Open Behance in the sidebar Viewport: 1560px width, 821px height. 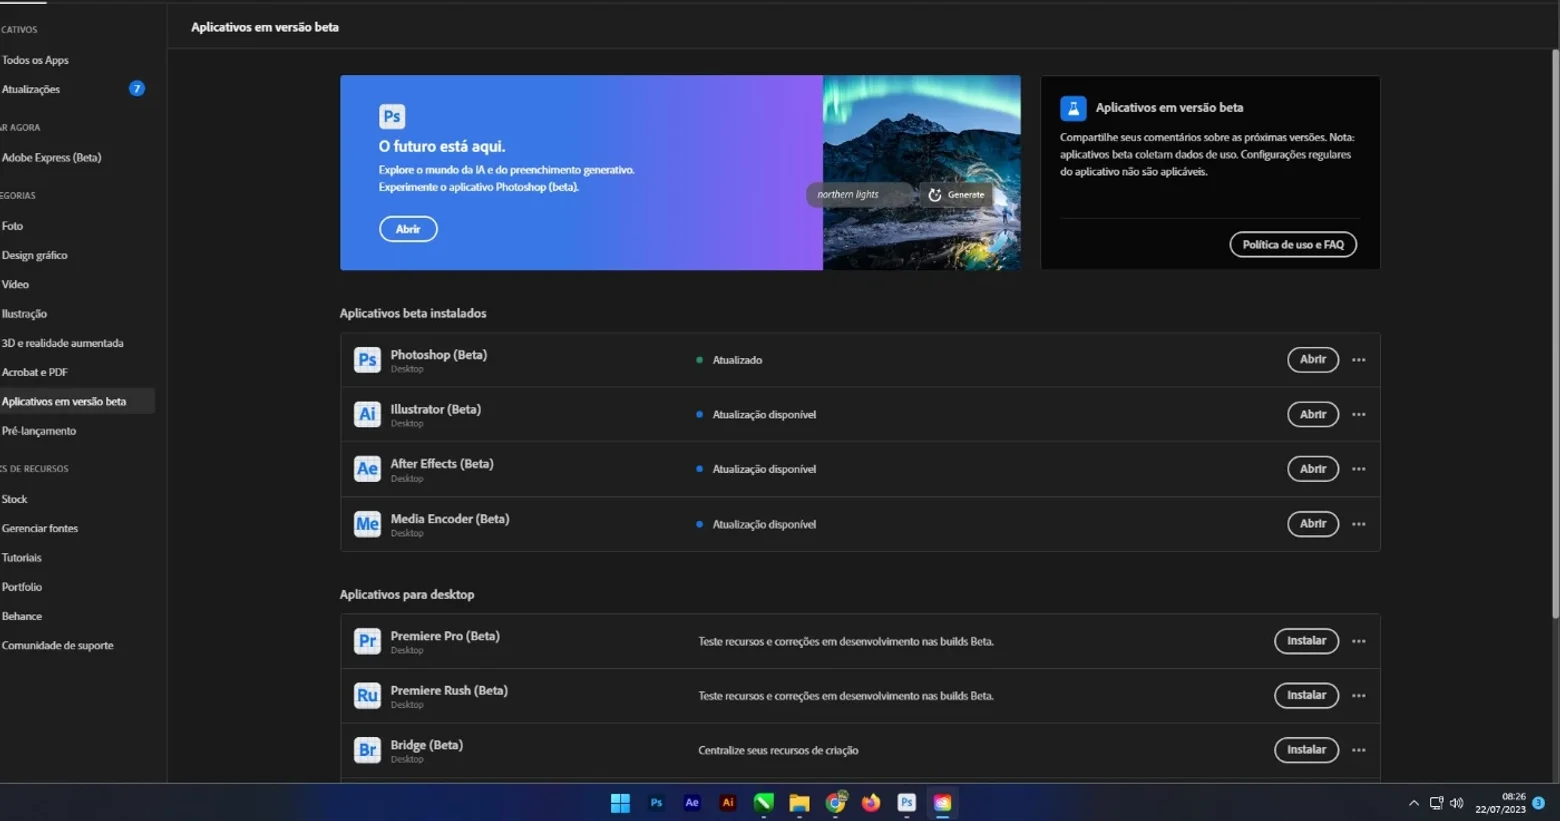[21, 617]
